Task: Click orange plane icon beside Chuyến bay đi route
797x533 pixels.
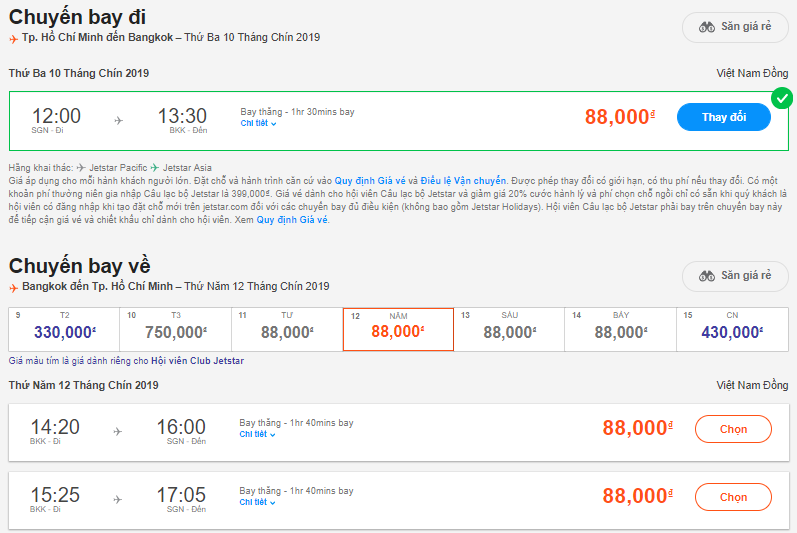Action: pyautogui.click(x=13, y=38)
